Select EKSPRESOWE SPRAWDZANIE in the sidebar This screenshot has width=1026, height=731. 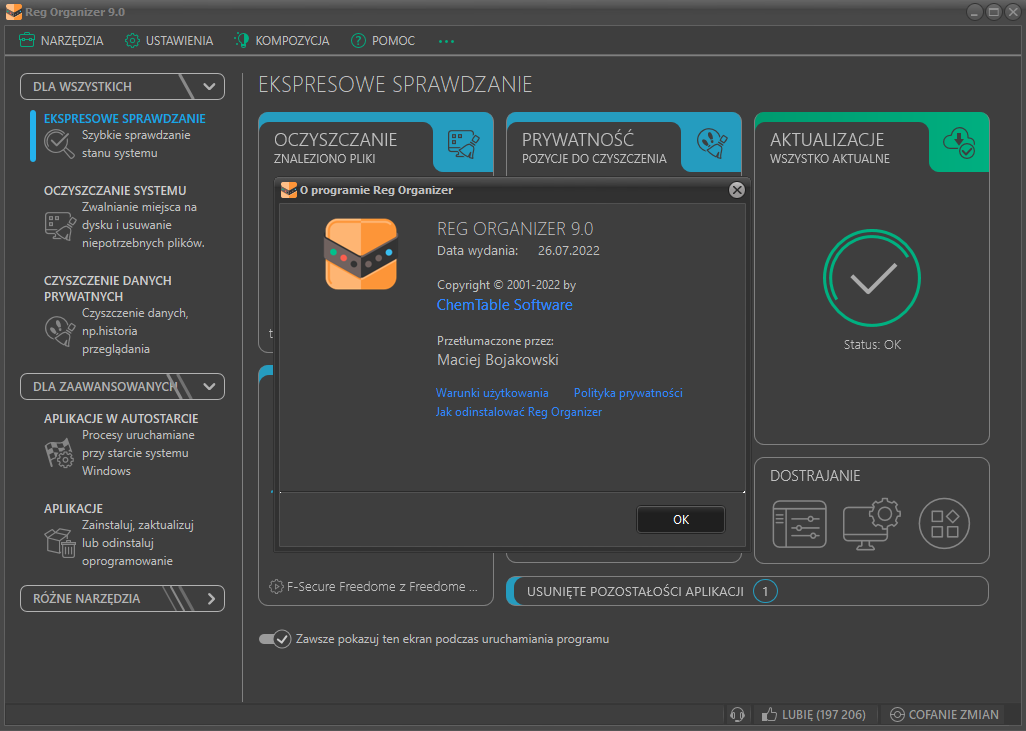point(124,118)
